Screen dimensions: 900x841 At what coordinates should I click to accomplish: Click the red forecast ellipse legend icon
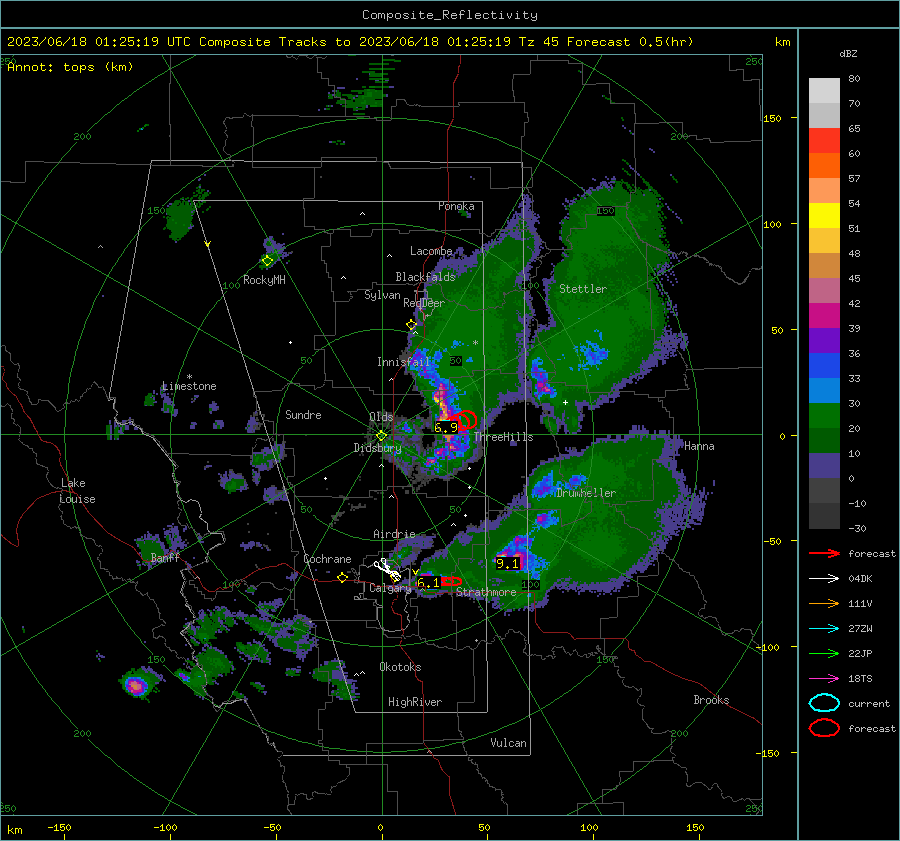tap(824, 728)
